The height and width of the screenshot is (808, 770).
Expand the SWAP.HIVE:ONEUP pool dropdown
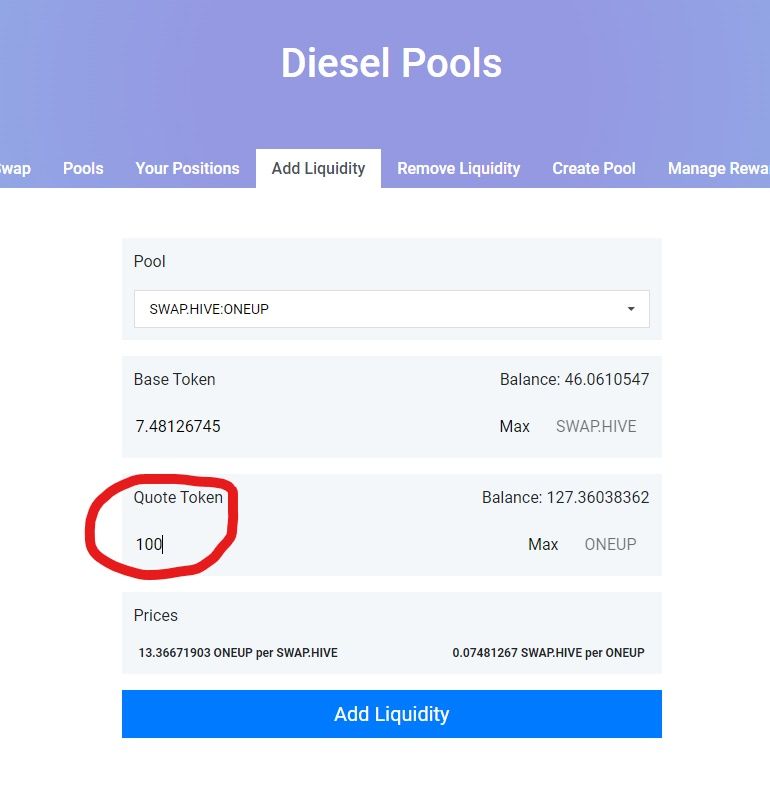pos(392,309)
